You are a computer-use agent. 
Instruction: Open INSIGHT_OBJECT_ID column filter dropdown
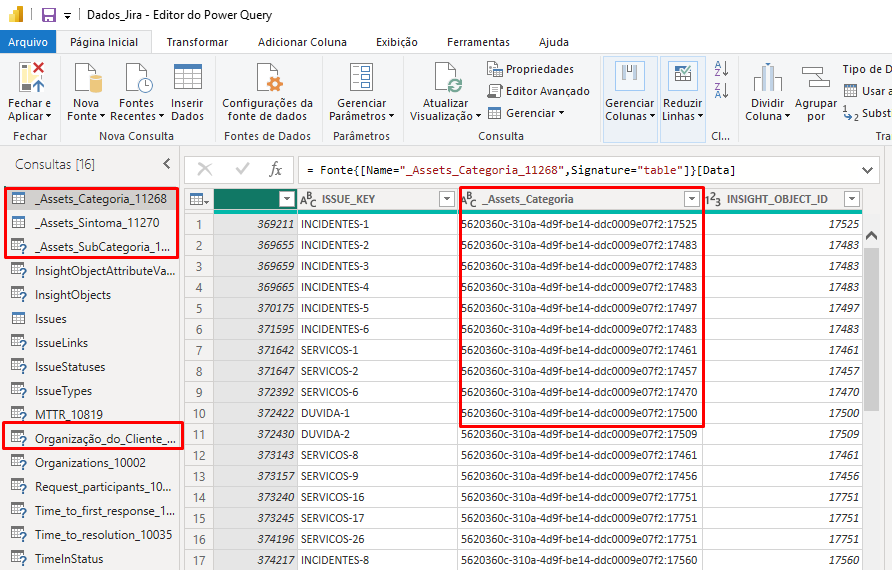[852, 199]
